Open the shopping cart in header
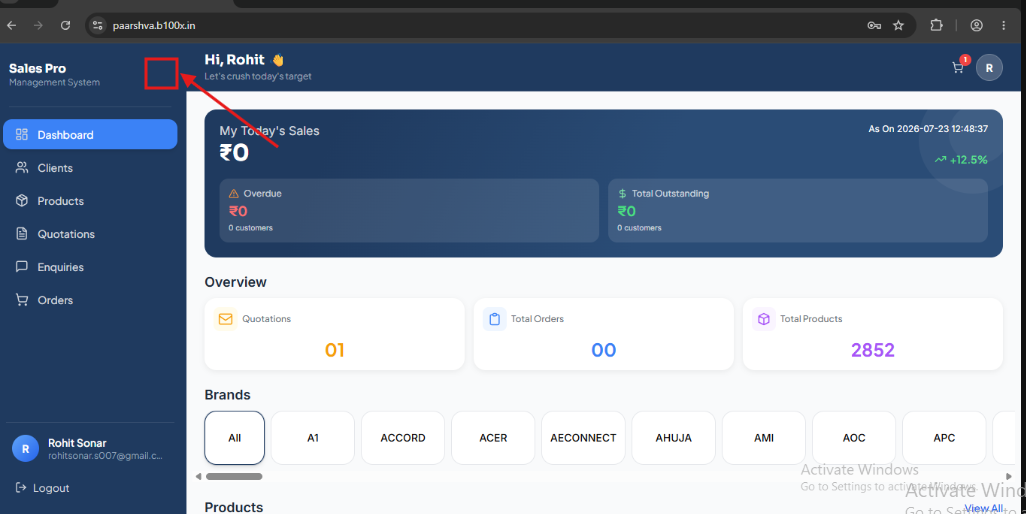This screenshot has width=1026, height=514. pyautogui.click(x=958, y=67)
